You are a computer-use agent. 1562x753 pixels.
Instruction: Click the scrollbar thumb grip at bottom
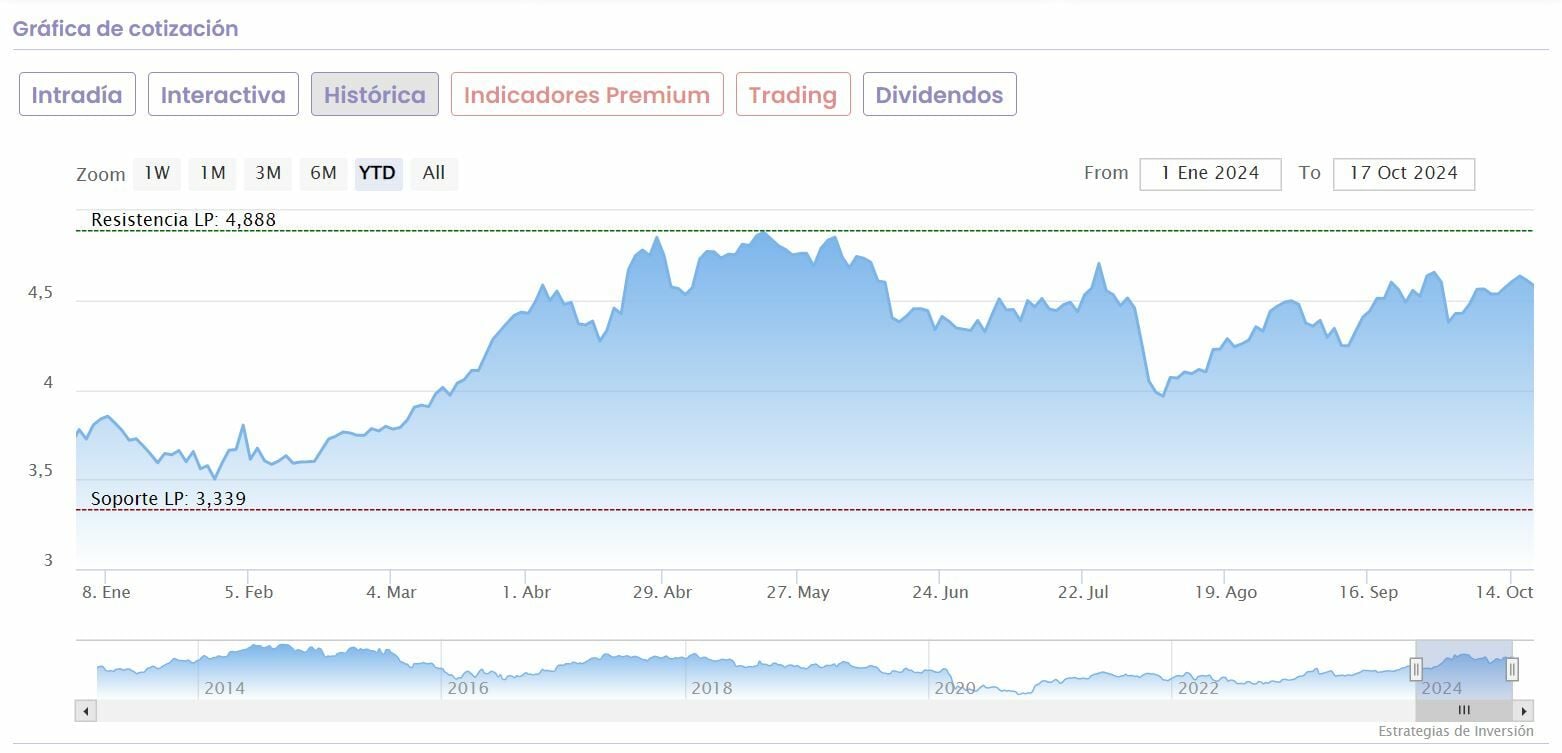point(1464,711)
